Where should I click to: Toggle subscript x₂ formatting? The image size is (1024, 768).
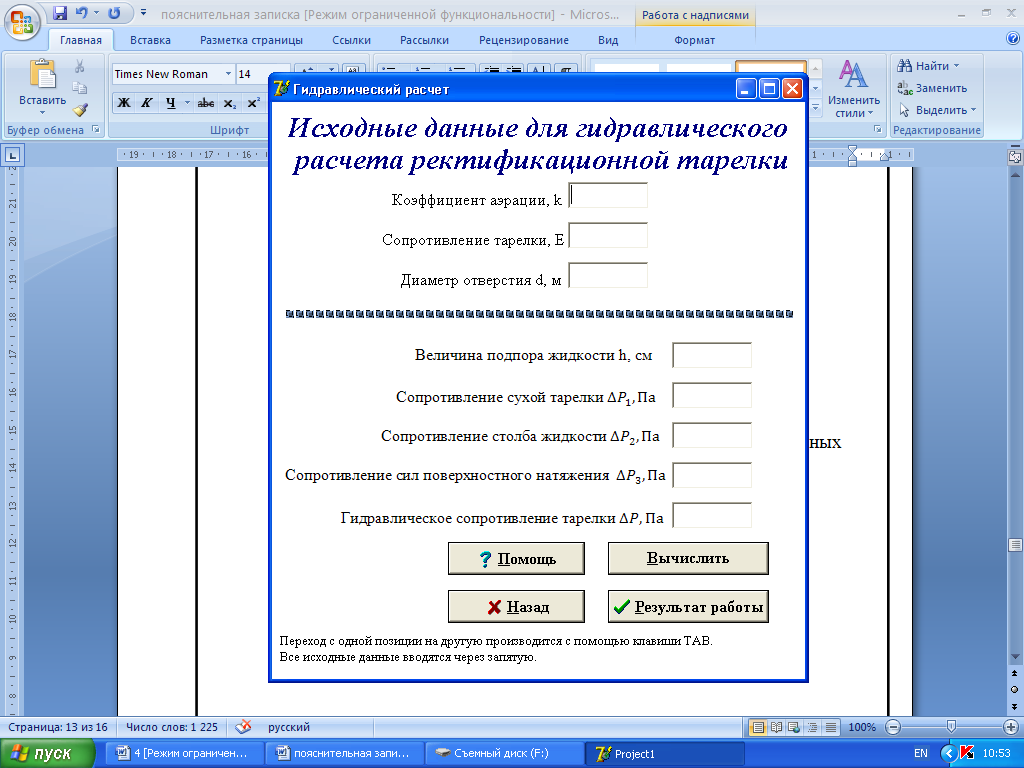pos(229,103)
